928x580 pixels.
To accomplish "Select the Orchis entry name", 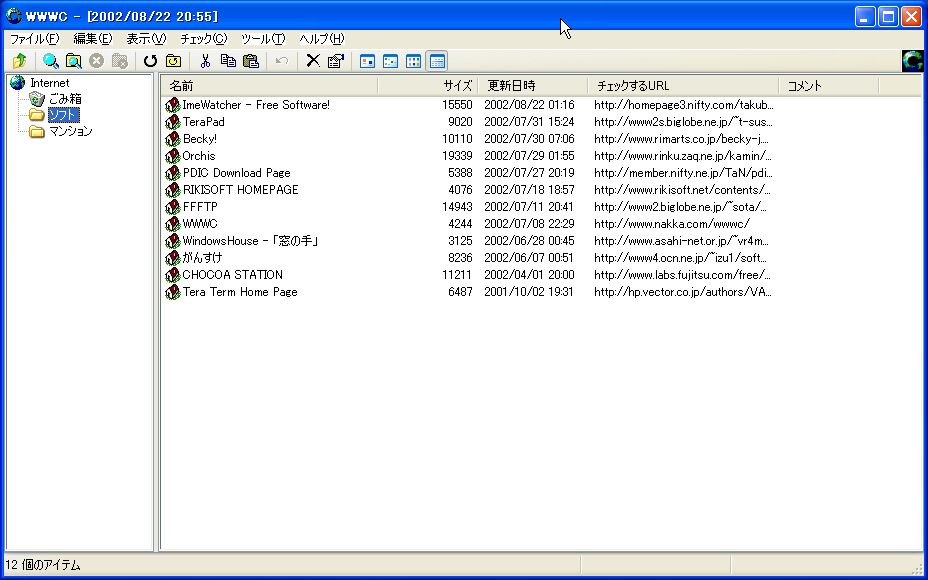I will 199,156.
